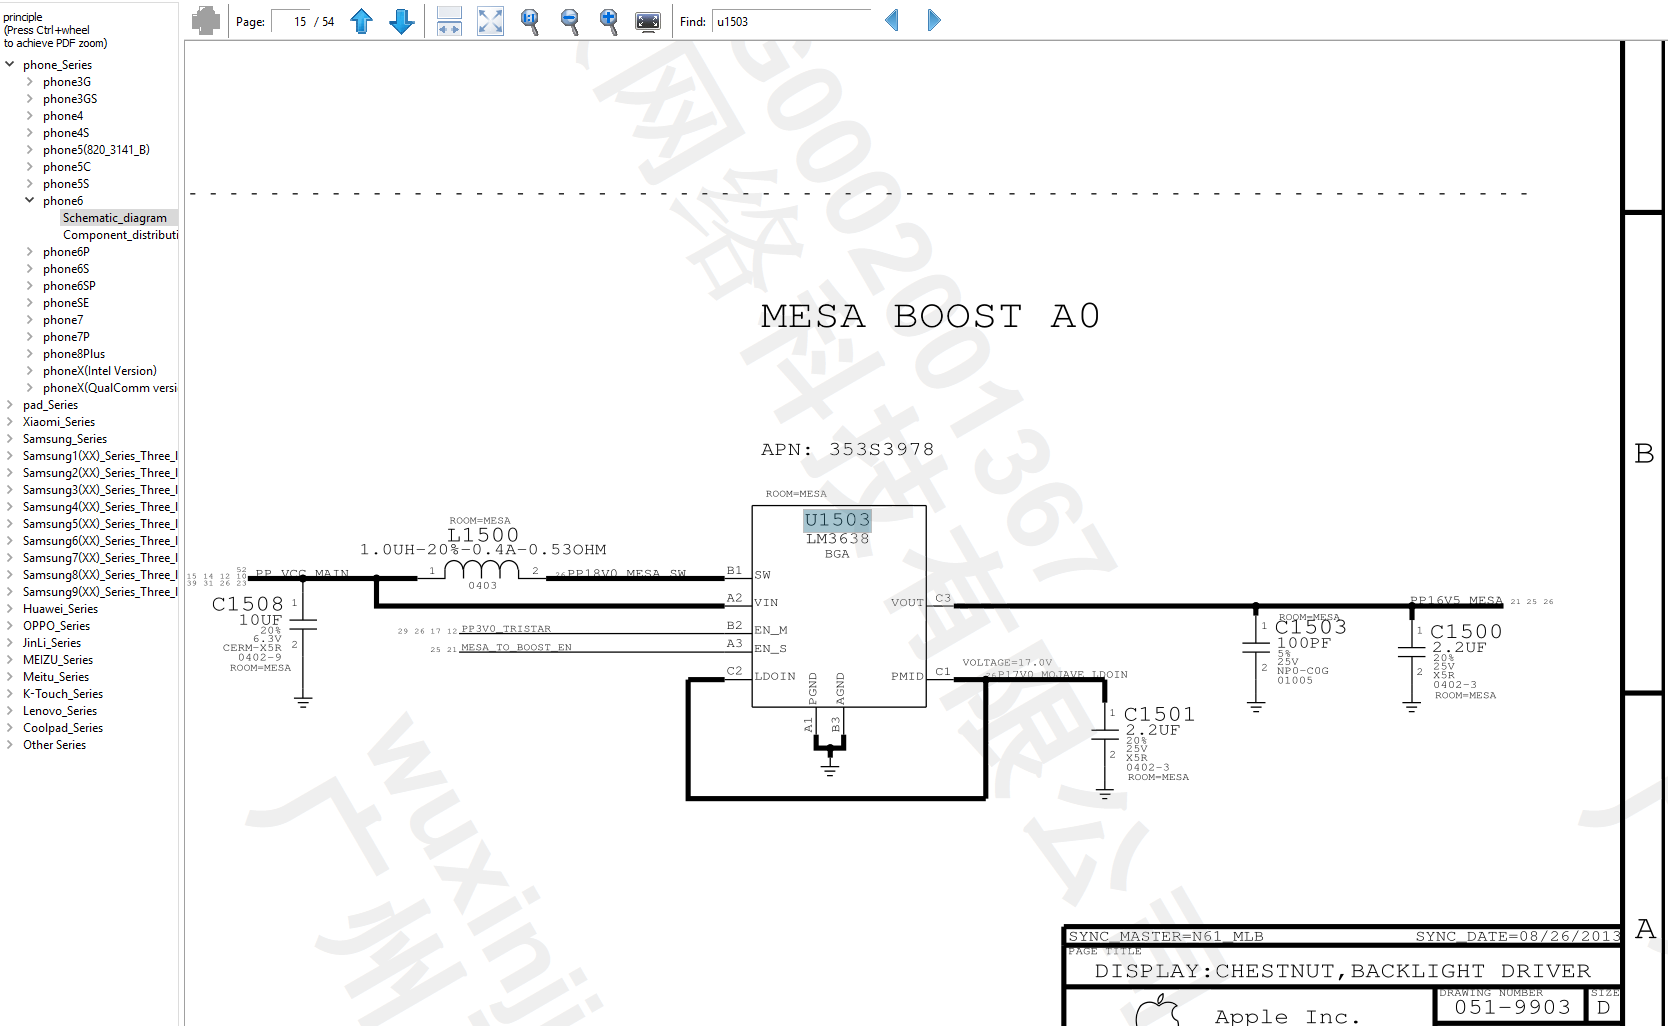Click the L1500 inductor label
The height and width of the screenshot is (1026, 1668).
[x=483, y=535]
